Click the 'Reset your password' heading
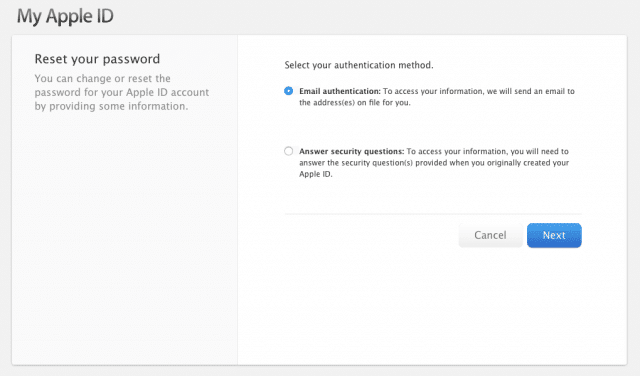Screen dimensions: 640x376 97,59
